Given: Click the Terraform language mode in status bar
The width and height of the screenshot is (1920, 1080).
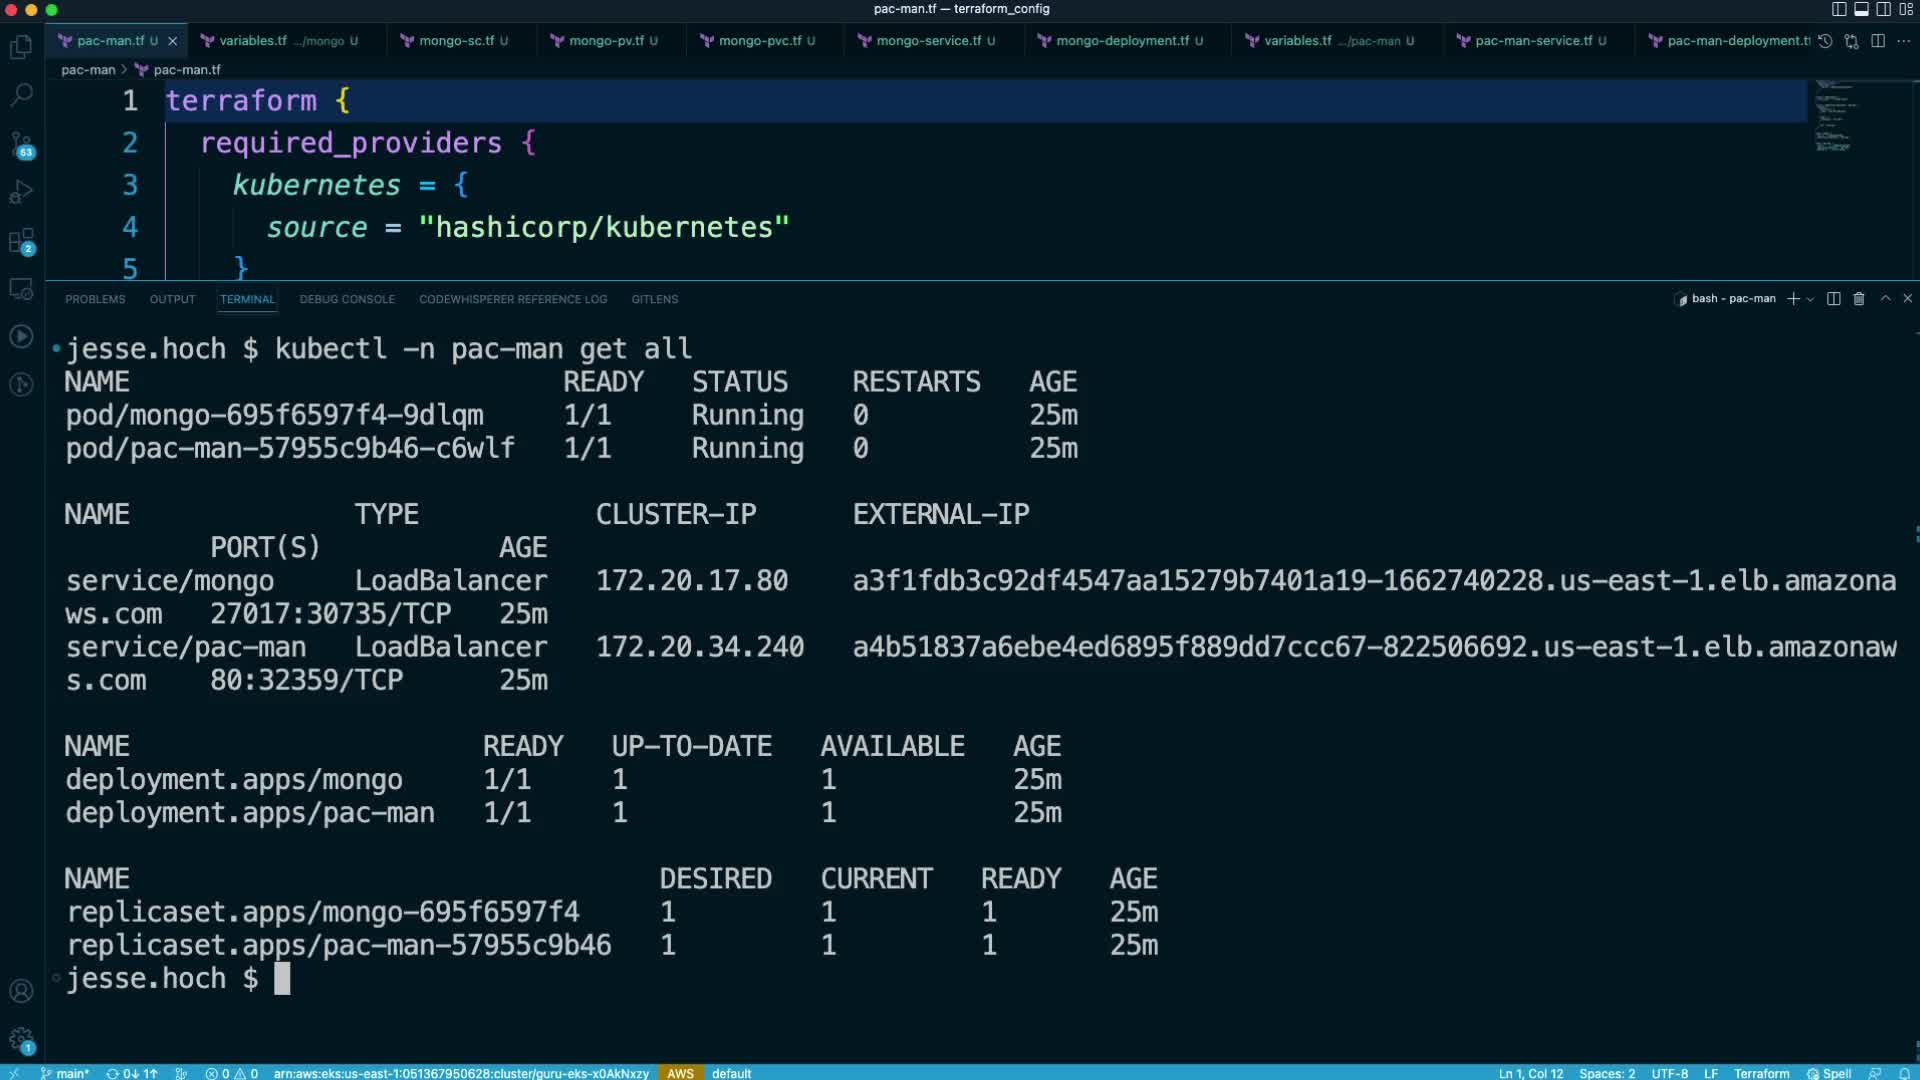Looking at the screenshot, I should (1761, 1073).
